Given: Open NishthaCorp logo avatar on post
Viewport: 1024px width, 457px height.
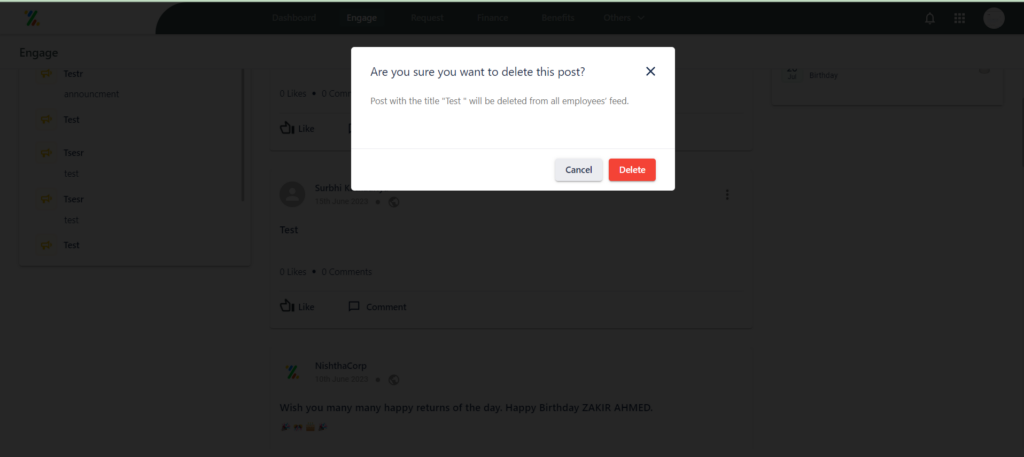Looking at the screenshot, I should [x=293, y=372].
